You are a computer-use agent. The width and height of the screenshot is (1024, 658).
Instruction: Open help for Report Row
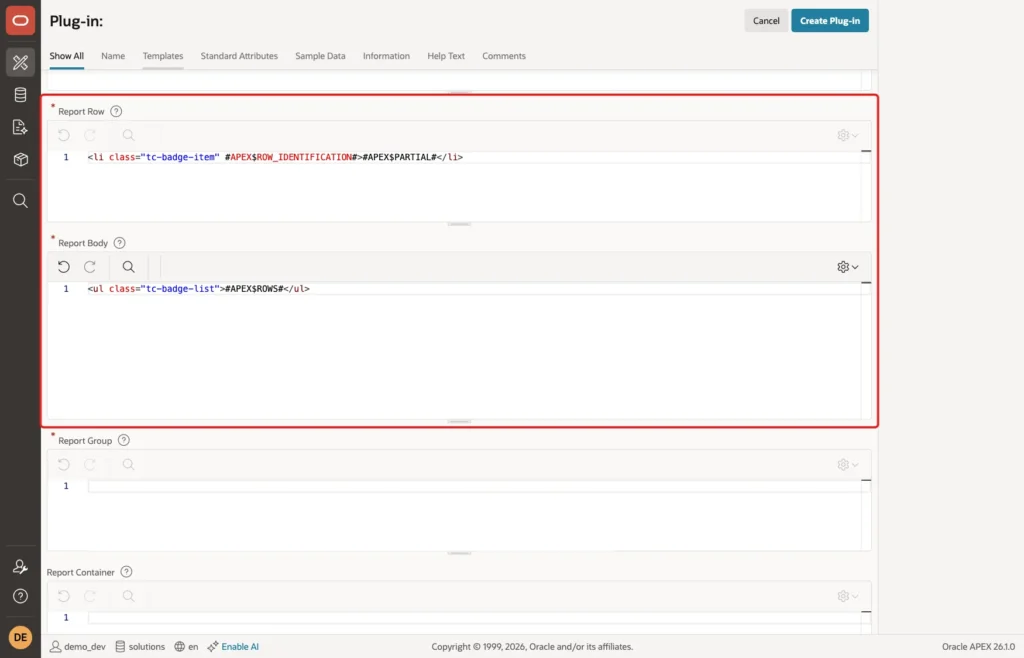(x=116, y=112)
